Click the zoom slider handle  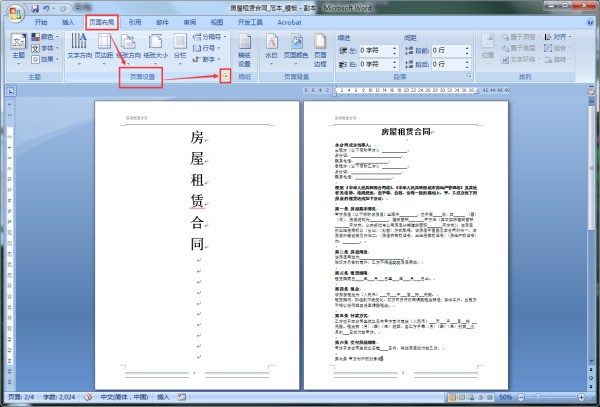pyautogui.click(x=538, y=397)
